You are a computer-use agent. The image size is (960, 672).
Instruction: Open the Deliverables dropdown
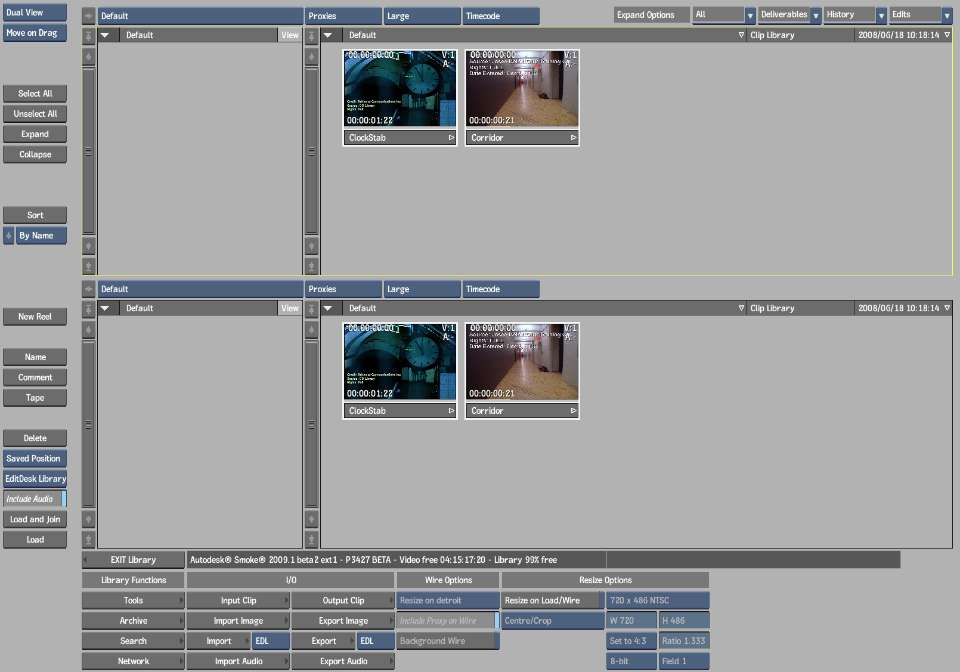[789, 15]
